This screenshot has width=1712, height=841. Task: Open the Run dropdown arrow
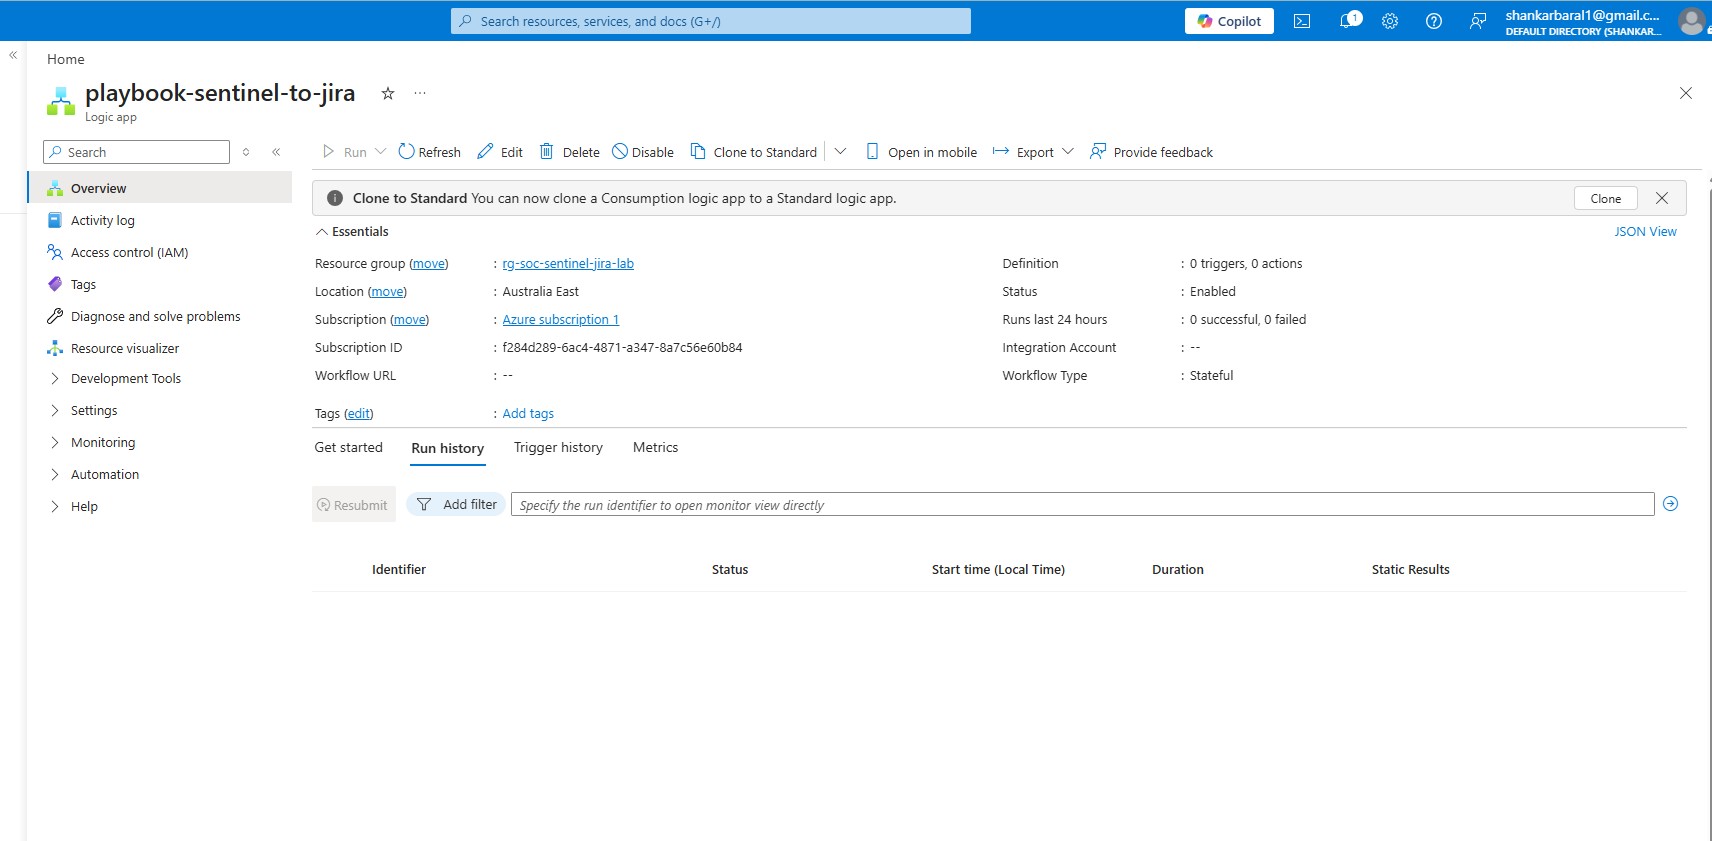[380, 152]
